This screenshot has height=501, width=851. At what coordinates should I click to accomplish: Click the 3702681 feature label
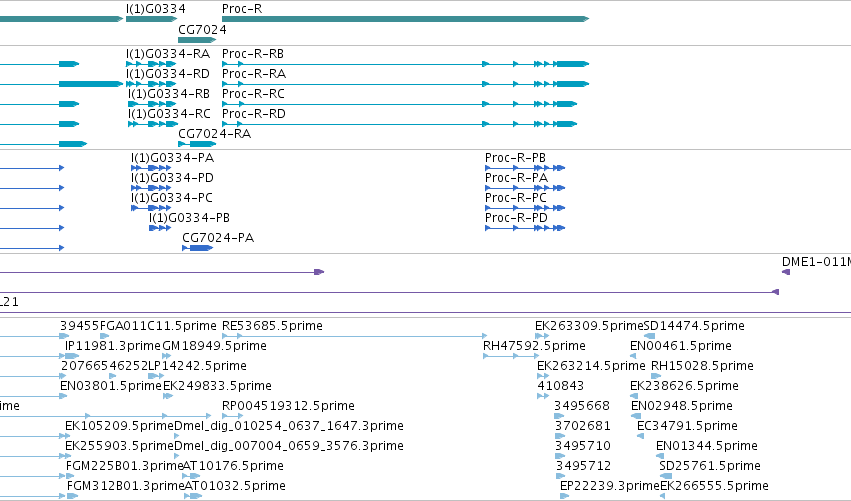[x=583, y=426]
